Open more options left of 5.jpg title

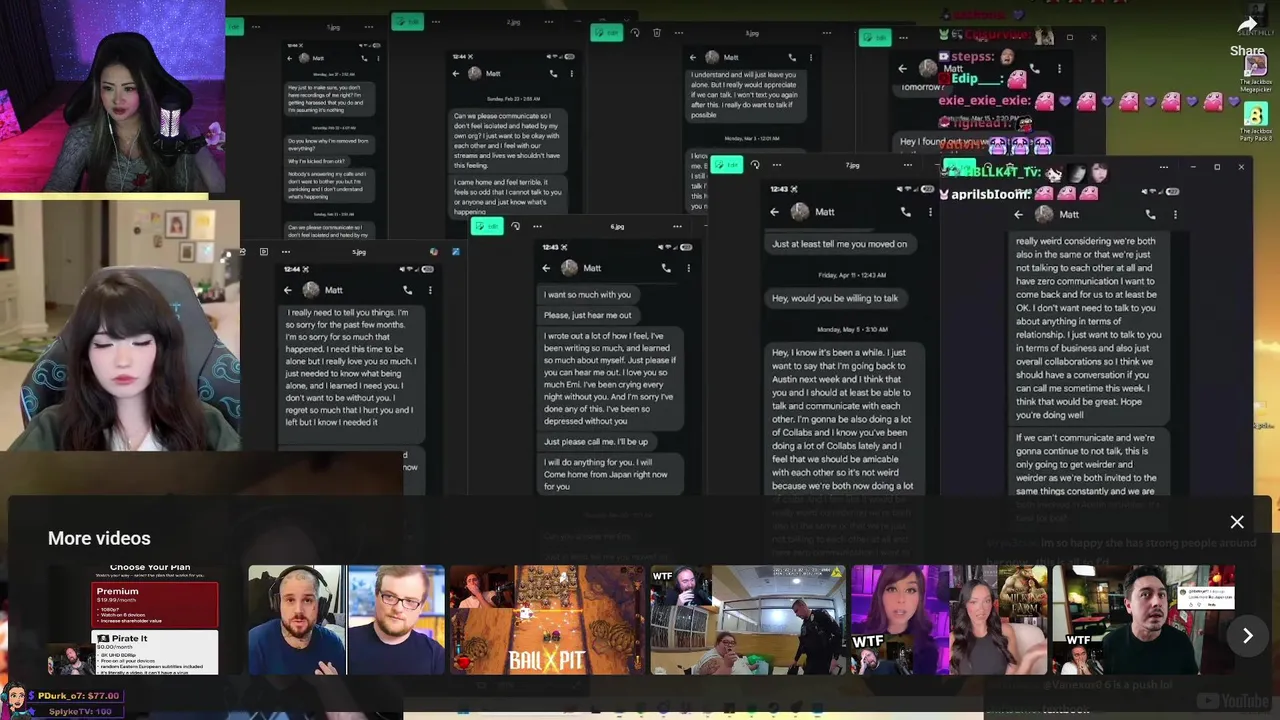pyautogui.click(x=285, y=252)
